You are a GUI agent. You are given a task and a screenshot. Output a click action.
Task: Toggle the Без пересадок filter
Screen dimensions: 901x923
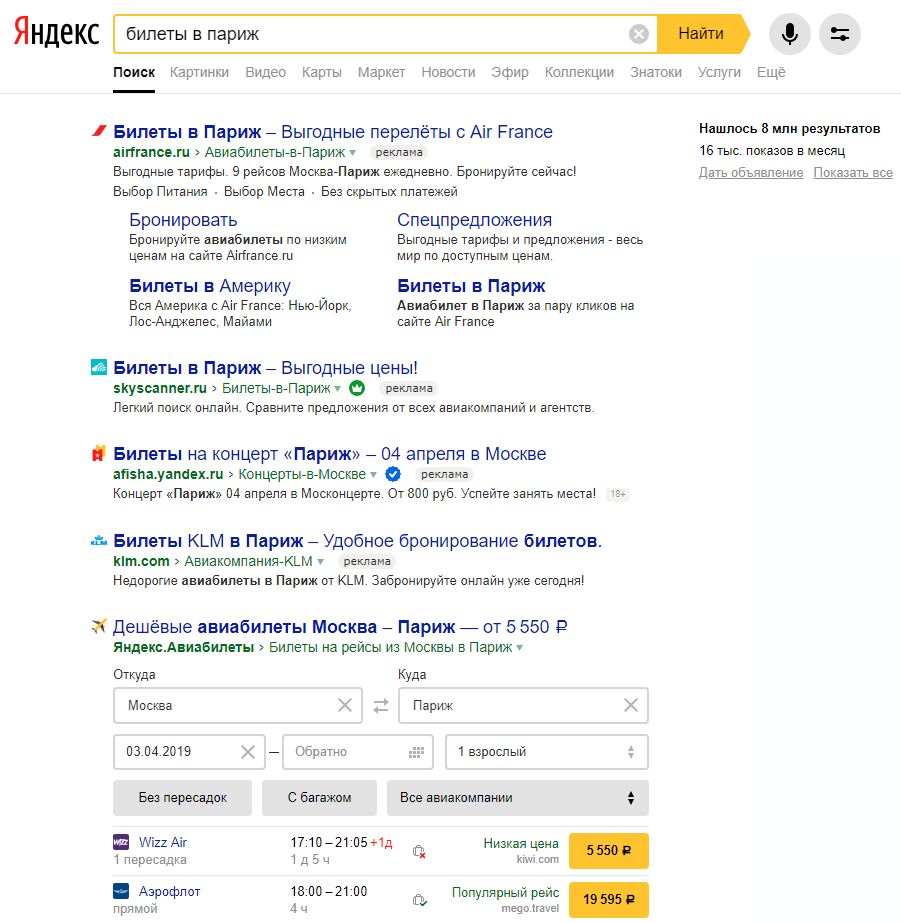182,798
